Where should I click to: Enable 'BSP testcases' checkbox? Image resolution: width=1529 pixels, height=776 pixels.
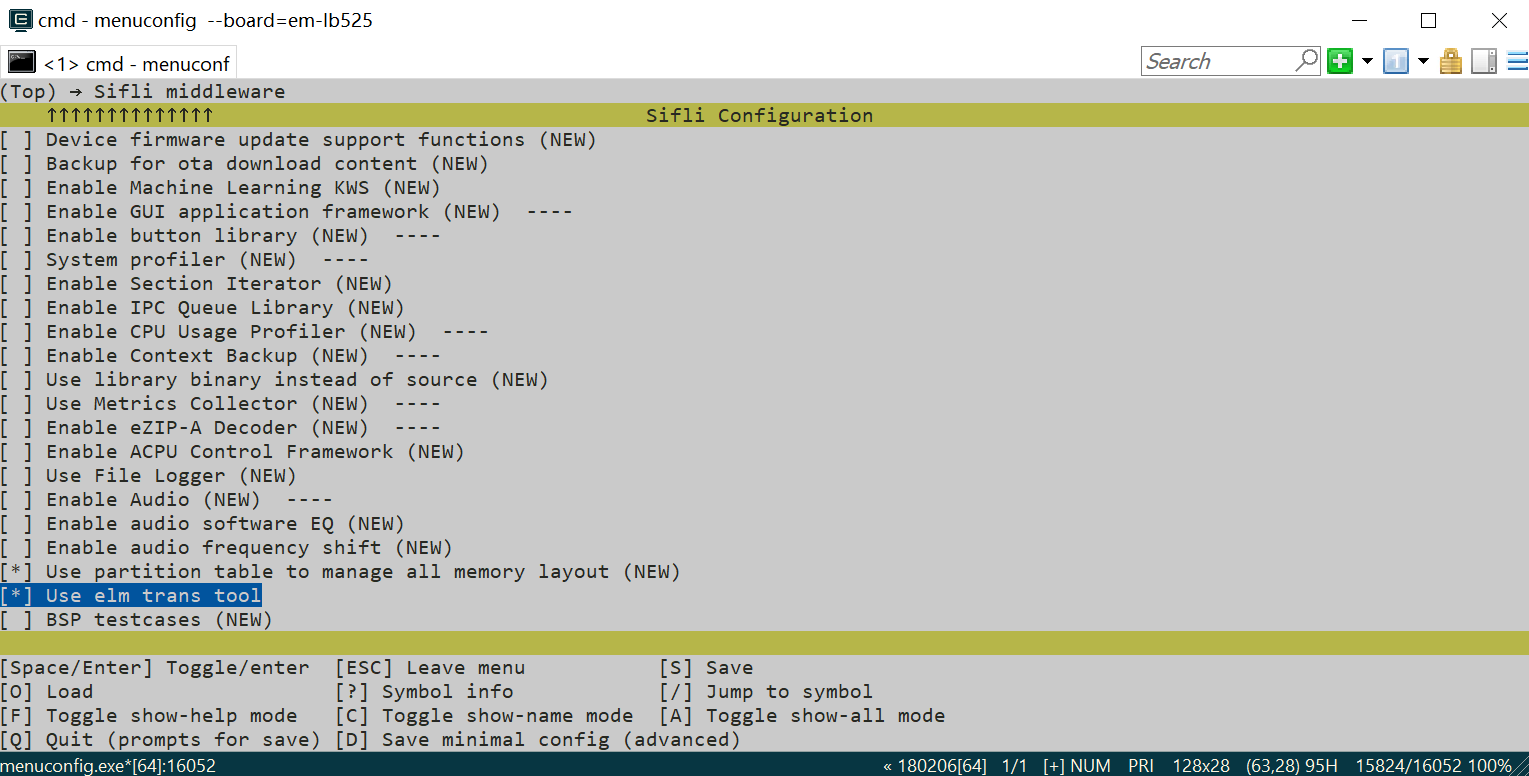coord(17,620)
